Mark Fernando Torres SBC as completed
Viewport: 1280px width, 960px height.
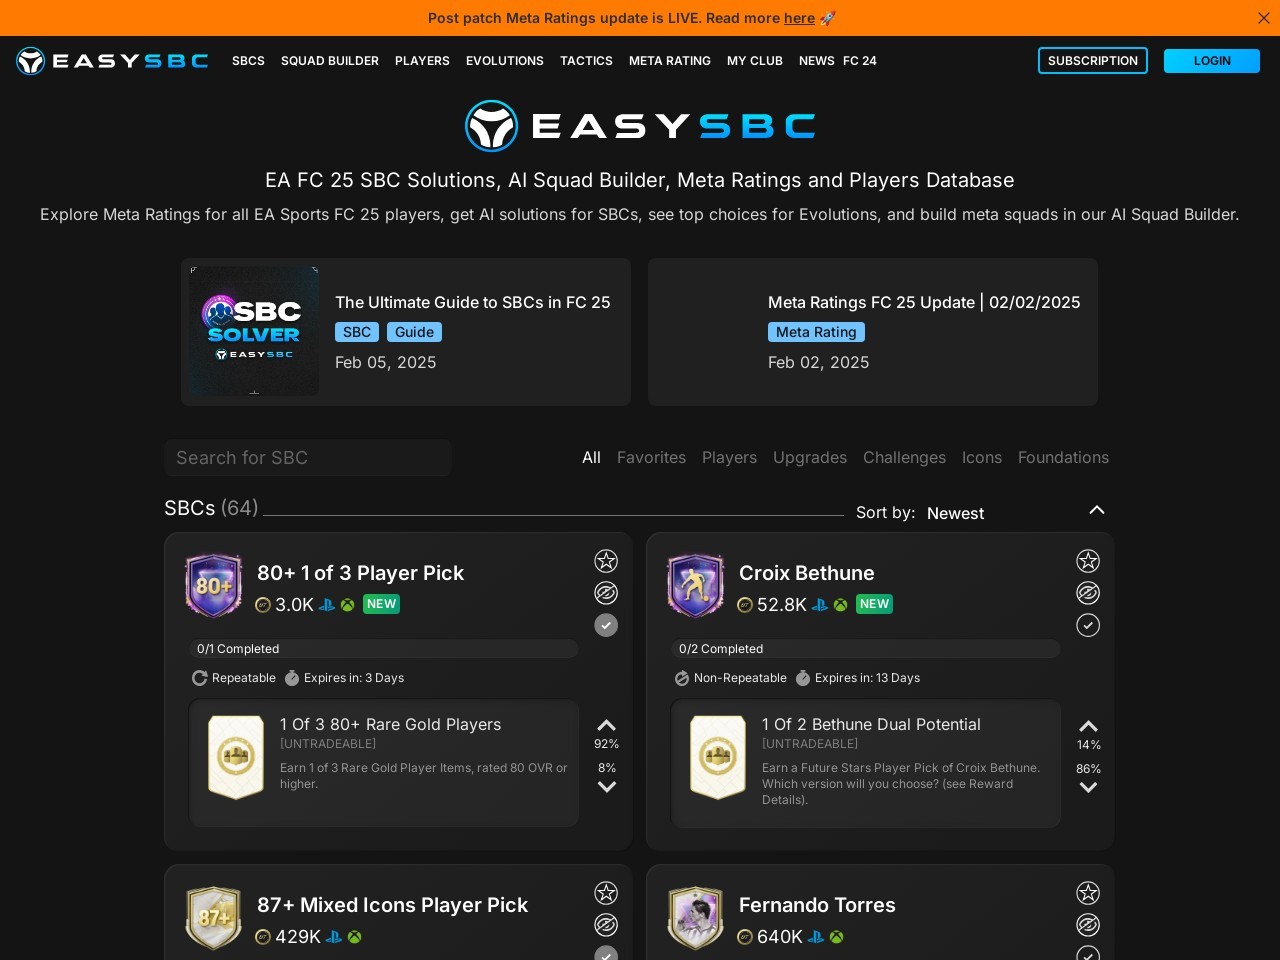point(1088,953)
